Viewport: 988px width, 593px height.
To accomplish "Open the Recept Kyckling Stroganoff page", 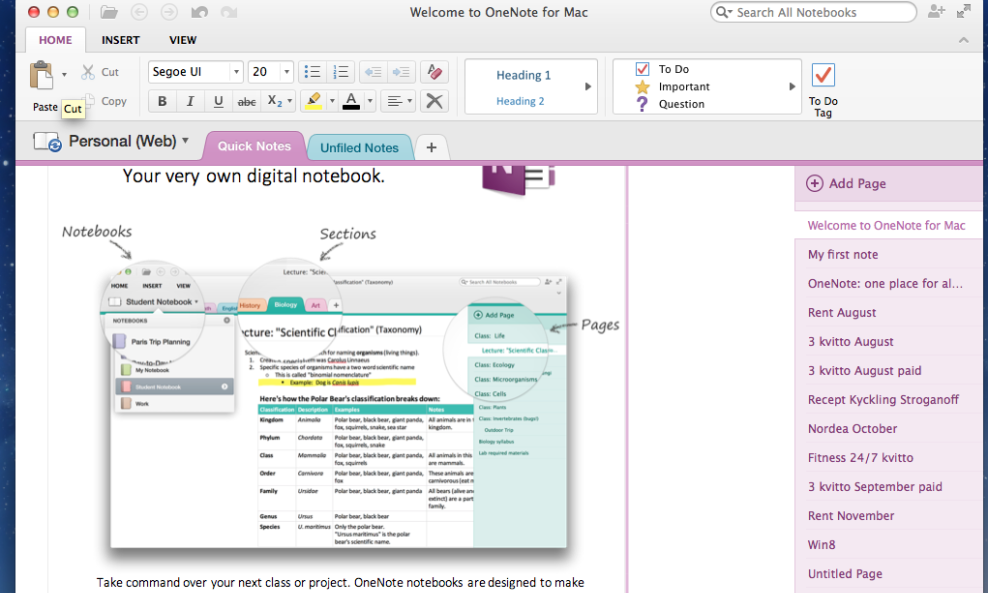I will pyautogui.click(x=888, y=400).
